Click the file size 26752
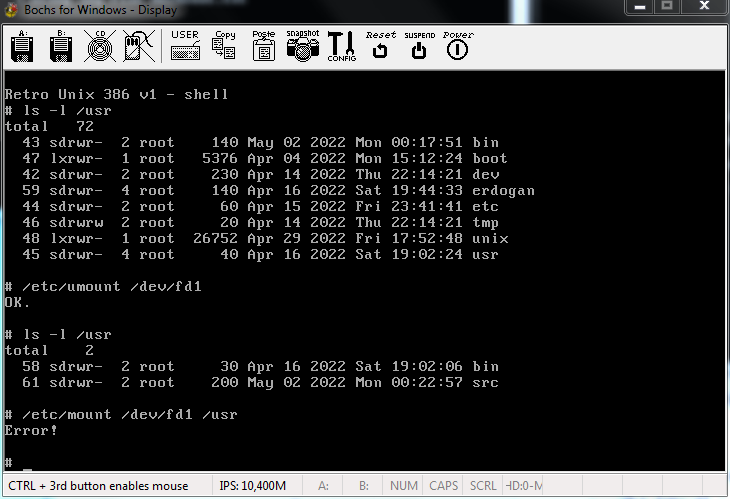 pos(216,238)
